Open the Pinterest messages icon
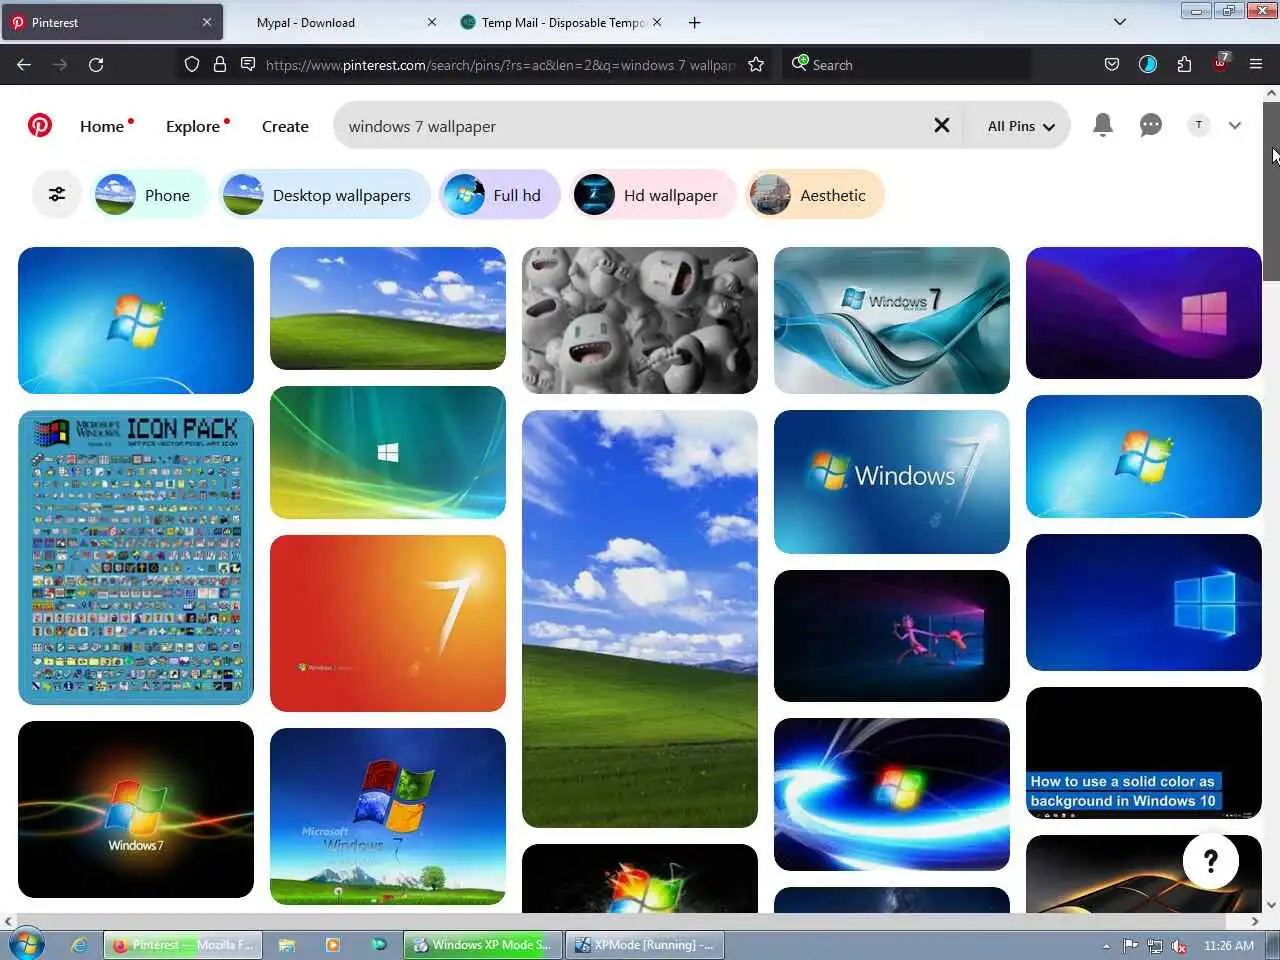The image size is (1280, 960). pyautogui.click(x=1151, y=125)
